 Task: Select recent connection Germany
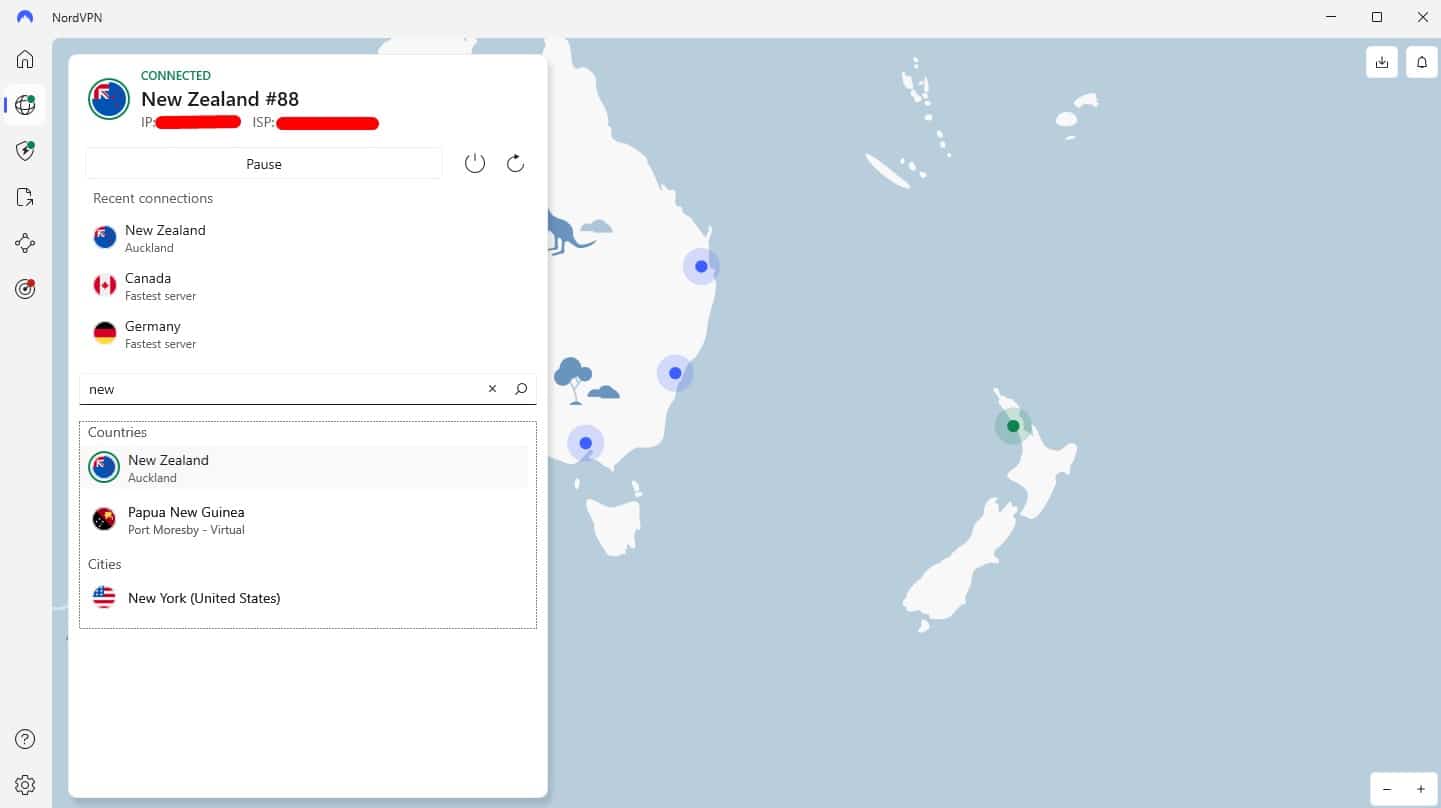(308, 334)
